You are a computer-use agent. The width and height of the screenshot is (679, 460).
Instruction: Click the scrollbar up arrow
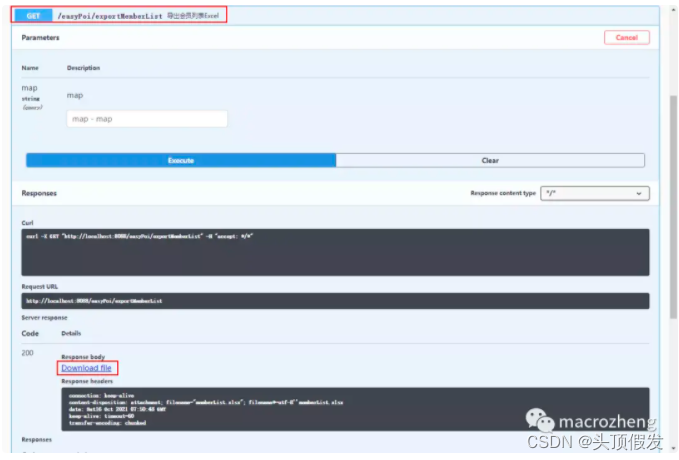pos(673,10)
